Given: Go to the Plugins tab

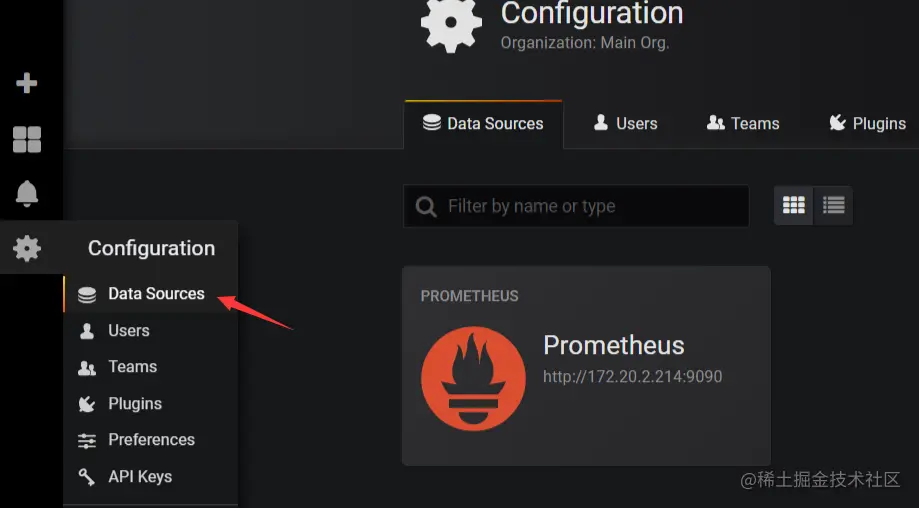Looking at the screenshot, I should pyautogui.click(x=867, y=124).
